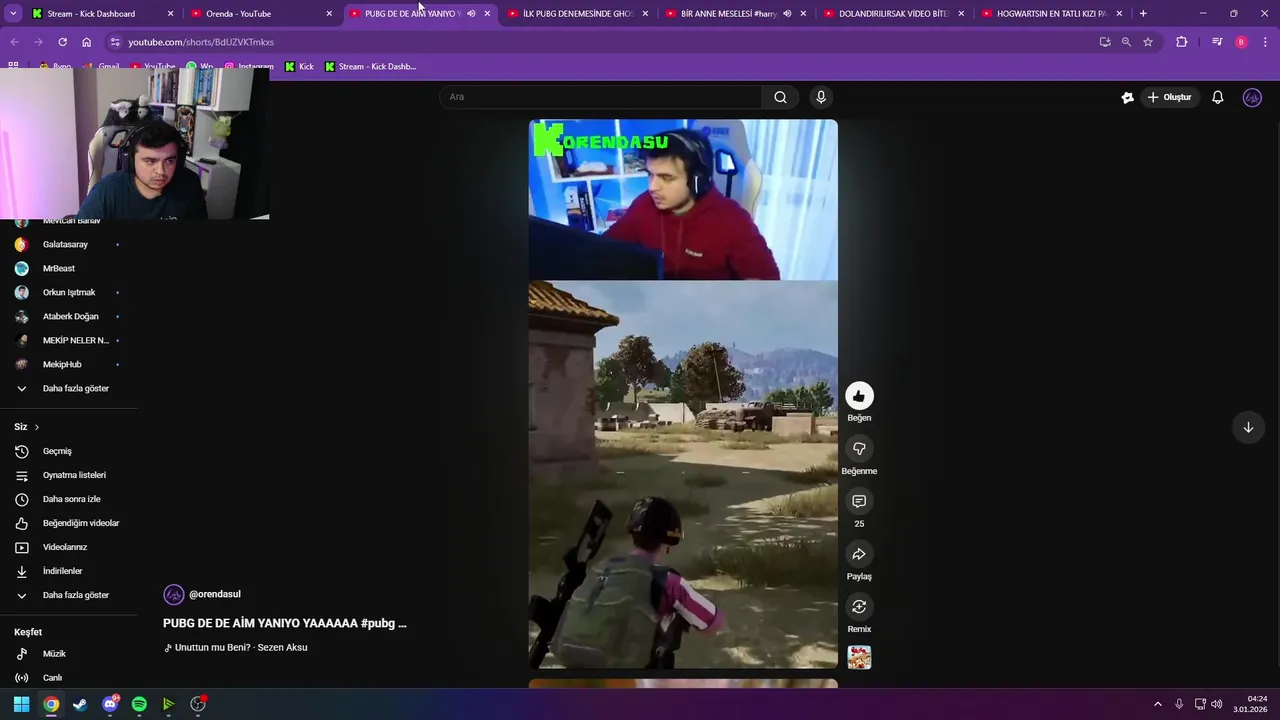
Task: Switch to Orenda - YouTube tab
Action: pos(258,14)
